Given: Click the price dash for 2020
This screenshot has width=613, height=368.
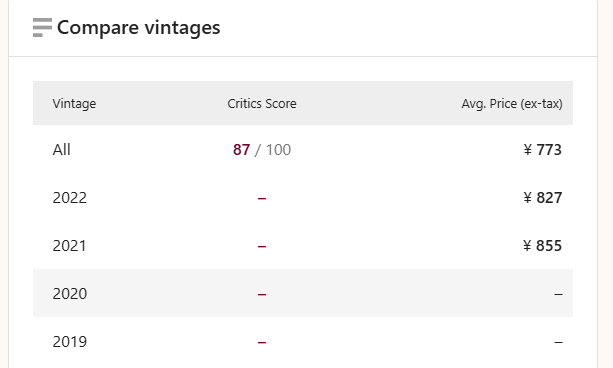Looking at the screenshot, I should pyautogui.click(x=558, y=294).
